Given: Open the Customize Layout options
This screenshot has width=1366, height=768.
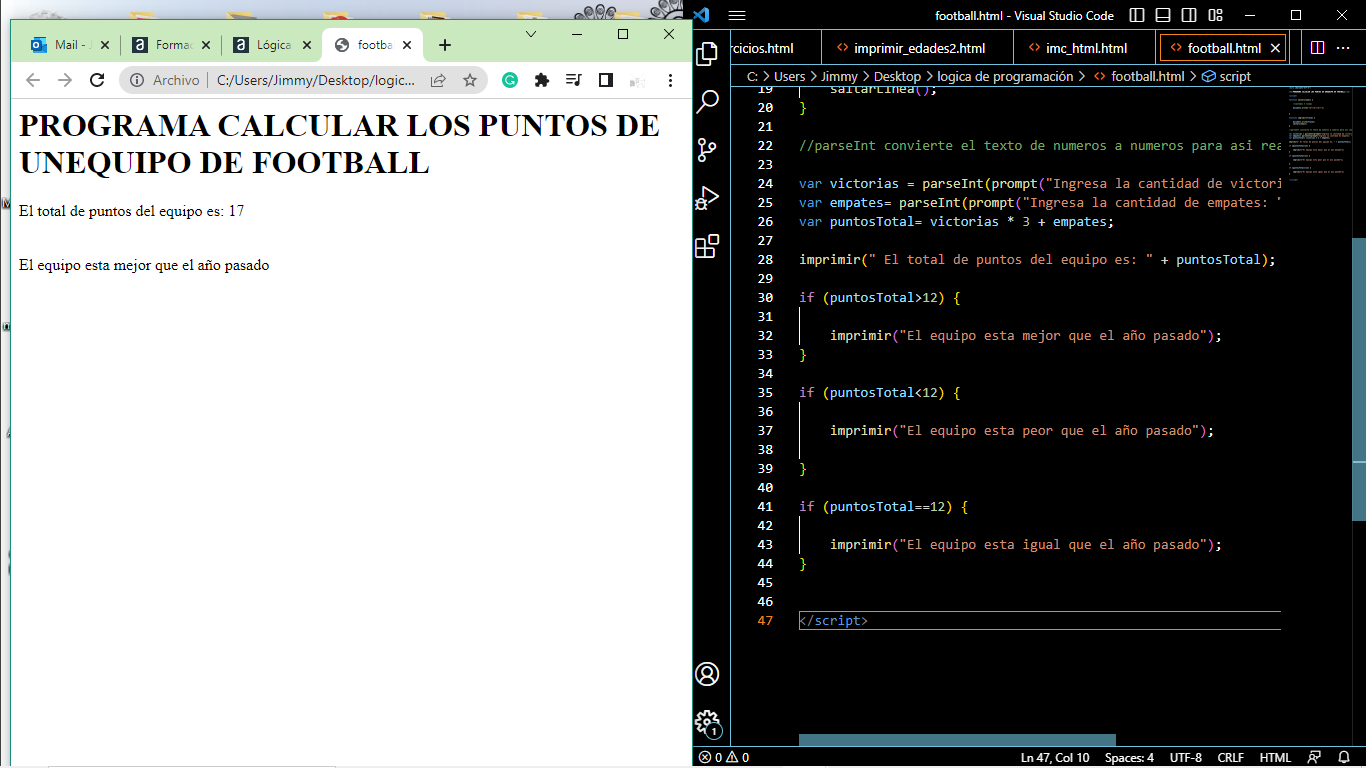Looking at the screenshot, I should click(1215, 15).
